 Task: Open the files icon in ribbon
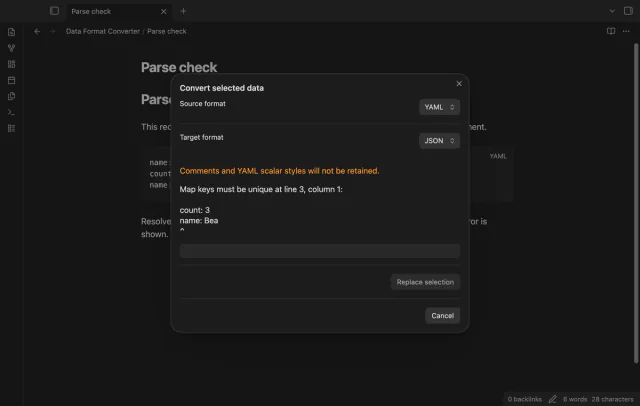point(11,32)
